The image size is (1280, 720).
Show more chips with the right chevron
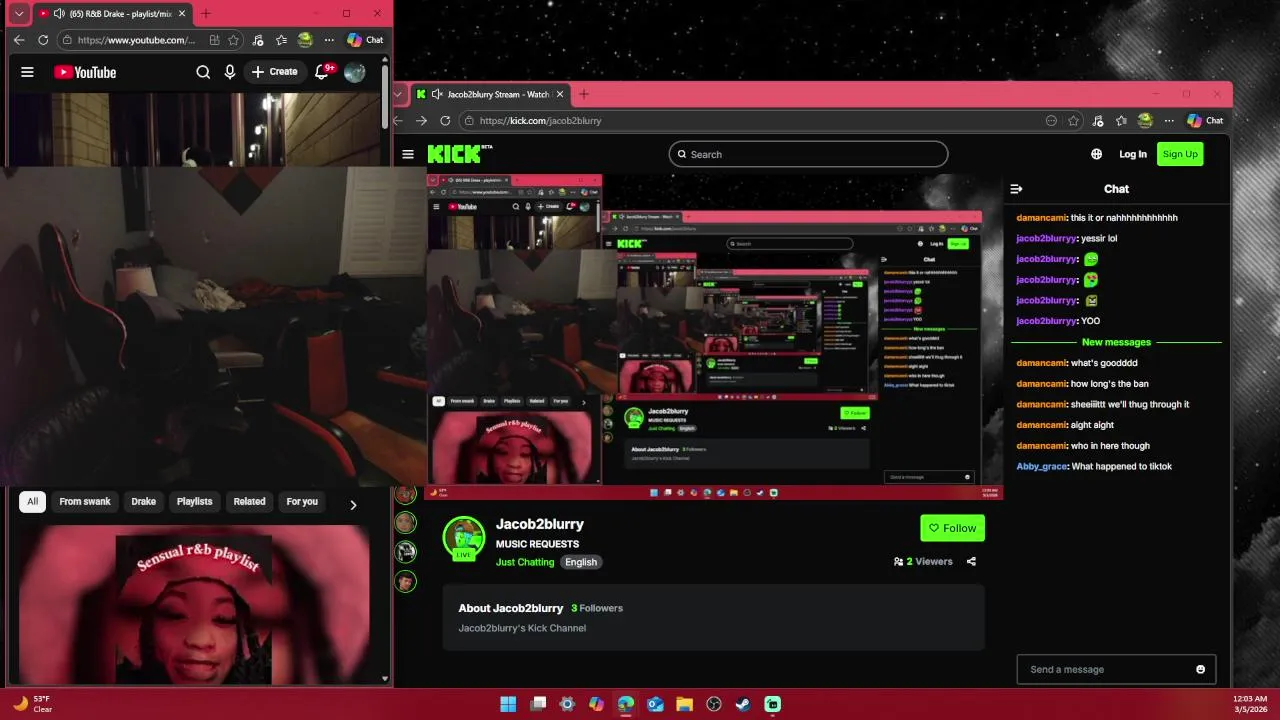pyautogui.click(x=353, y=505)
